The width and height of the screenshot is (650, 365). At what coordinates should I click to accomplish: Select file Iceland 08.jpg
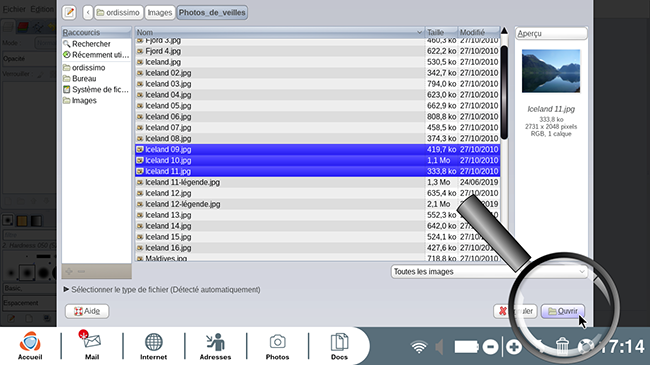click(318, 139)
